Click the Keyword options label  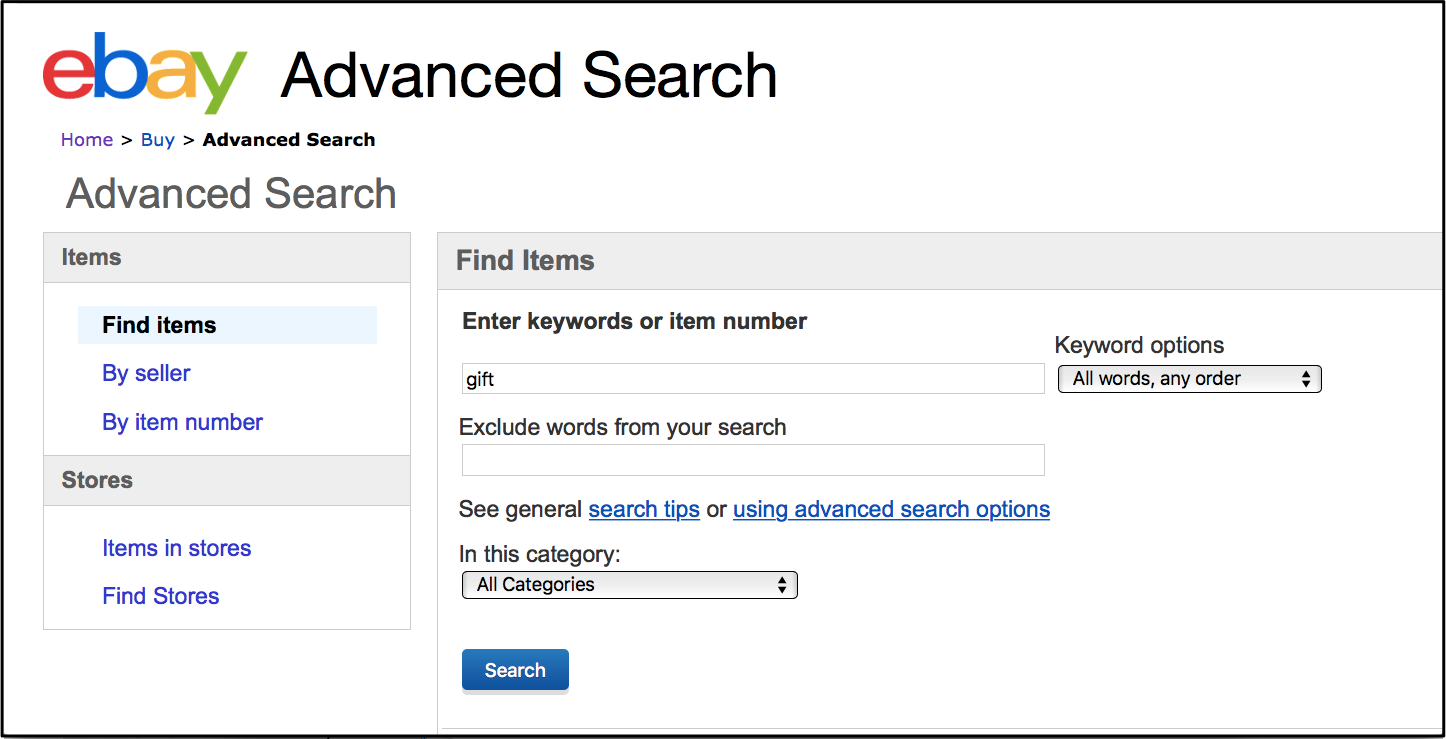1139,345
